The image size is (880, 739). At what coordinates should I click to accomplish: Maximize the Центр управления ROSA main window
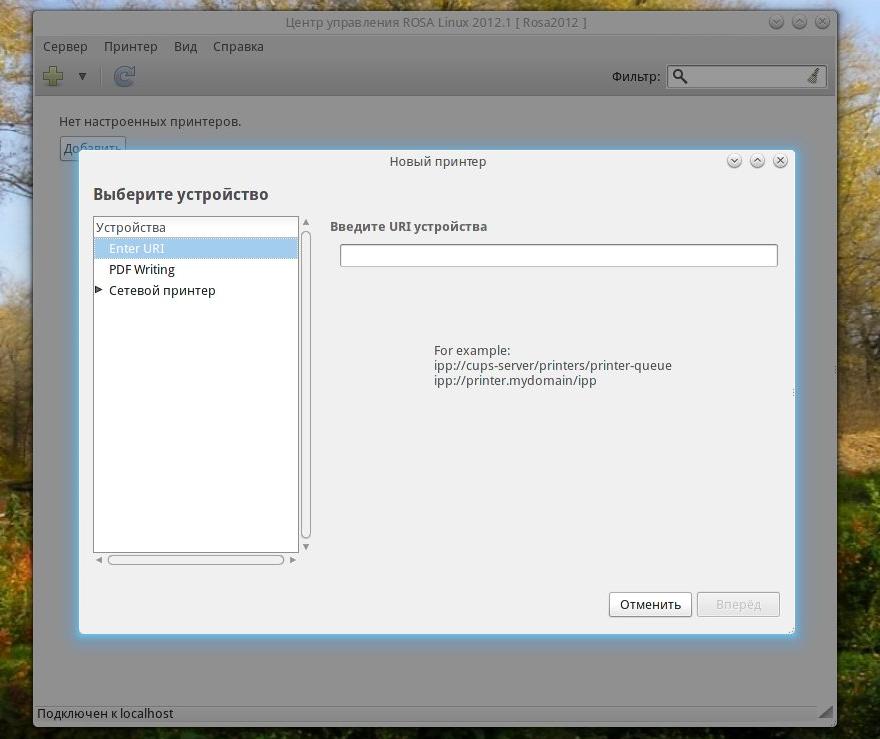799,22
